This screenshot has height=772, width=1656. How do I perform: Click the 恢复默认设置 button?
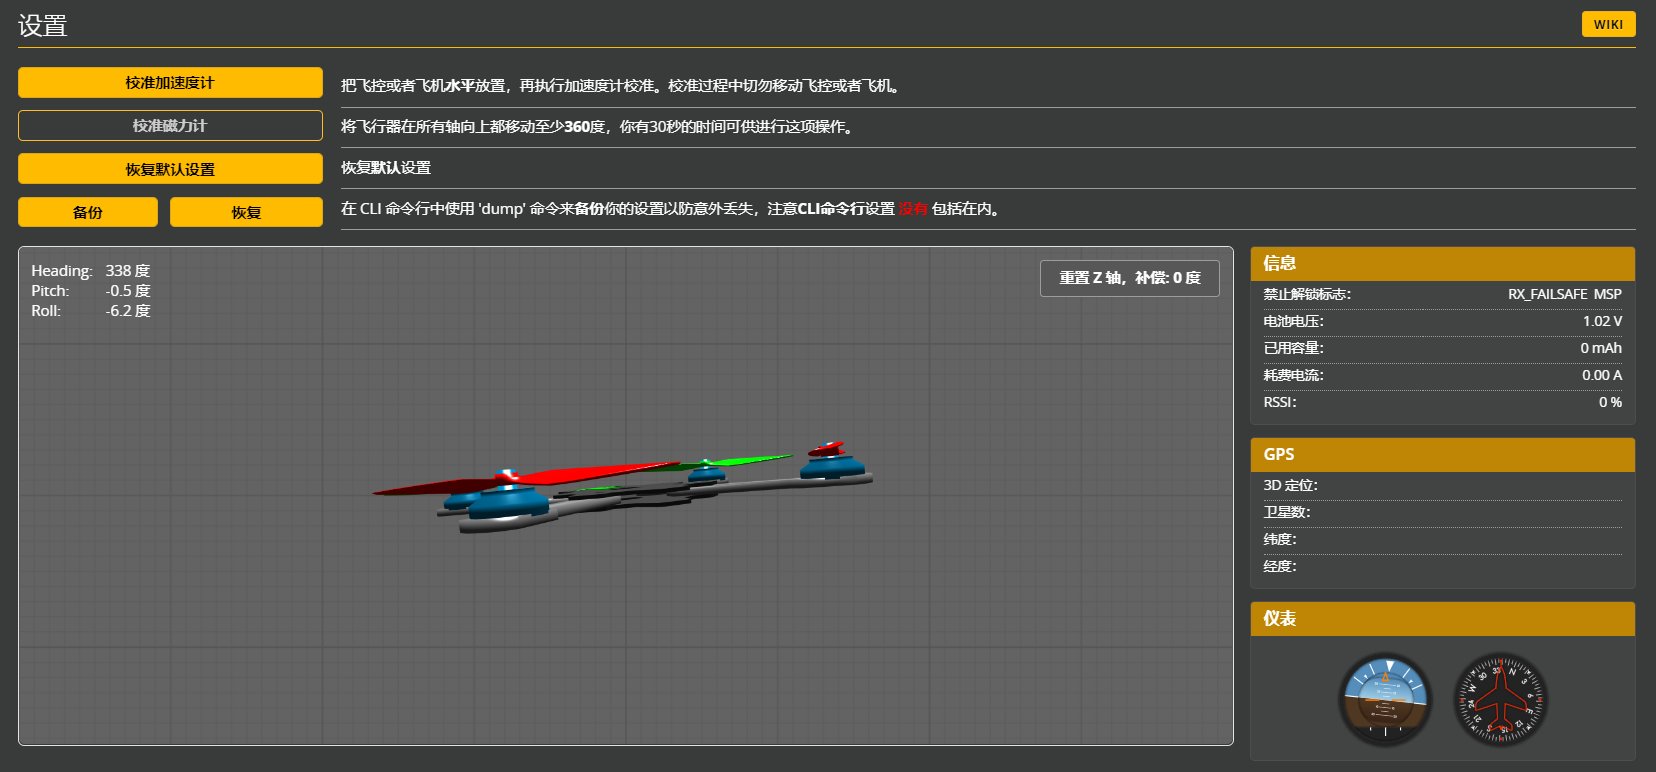[170, 169]
